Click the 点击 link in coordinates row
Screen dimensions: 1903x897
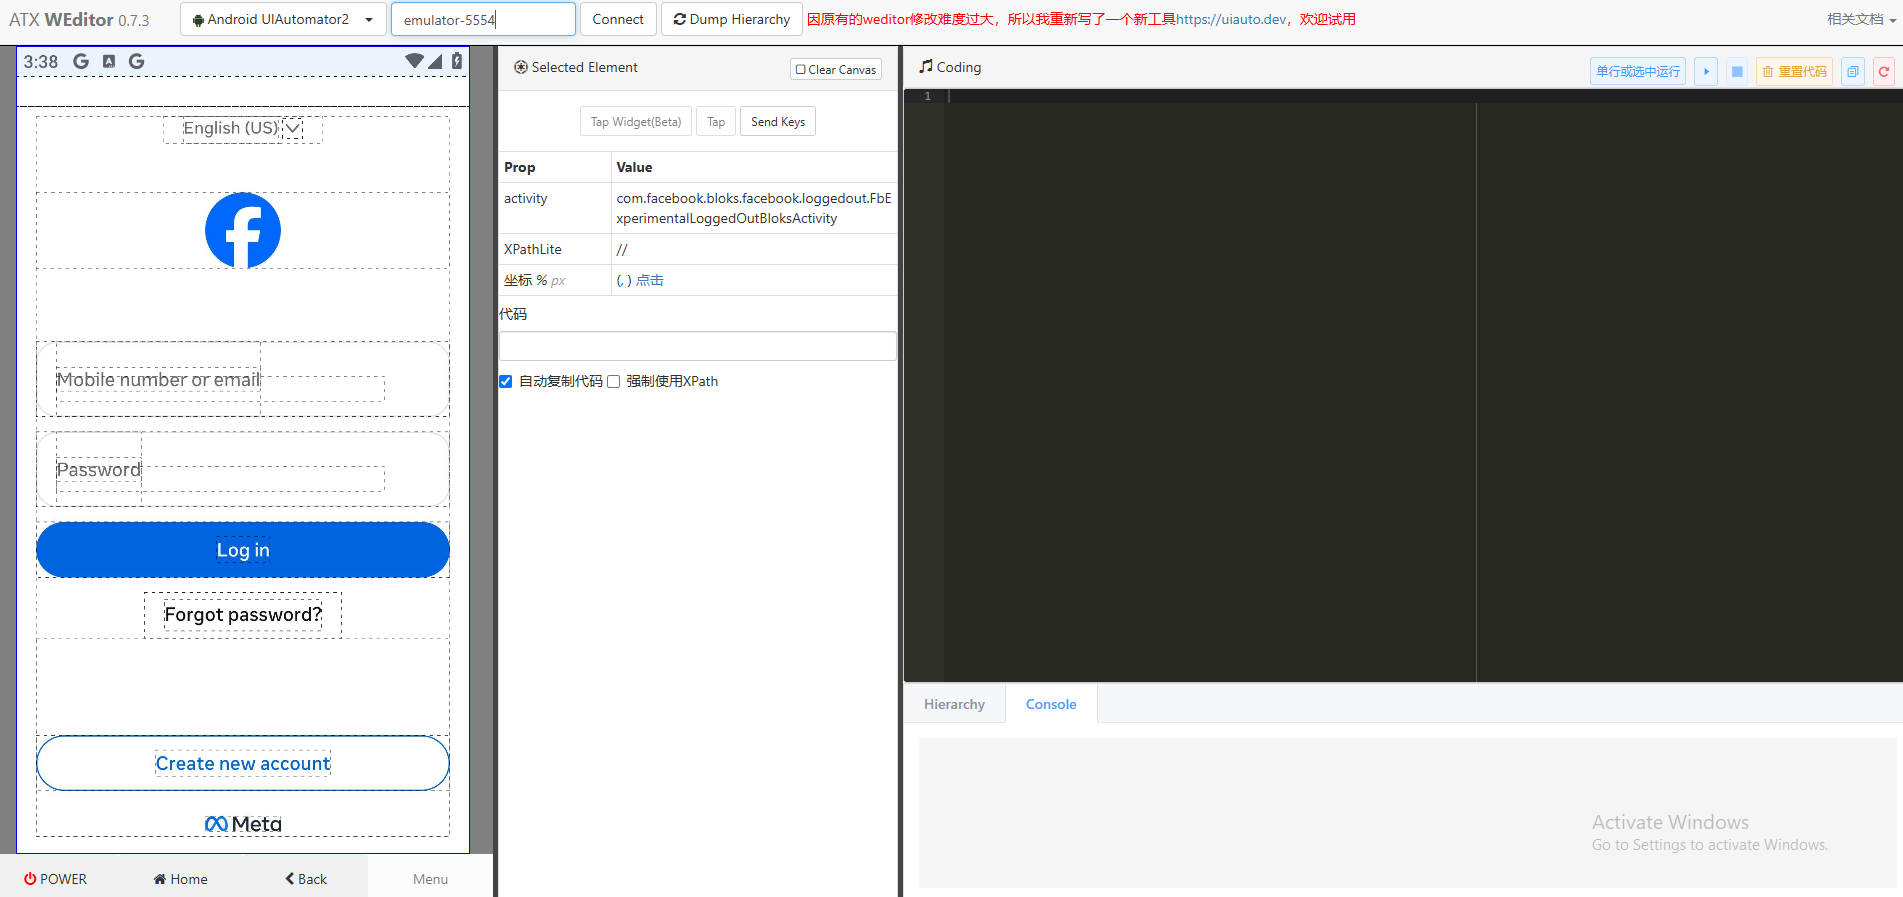[x=650, y=280]
